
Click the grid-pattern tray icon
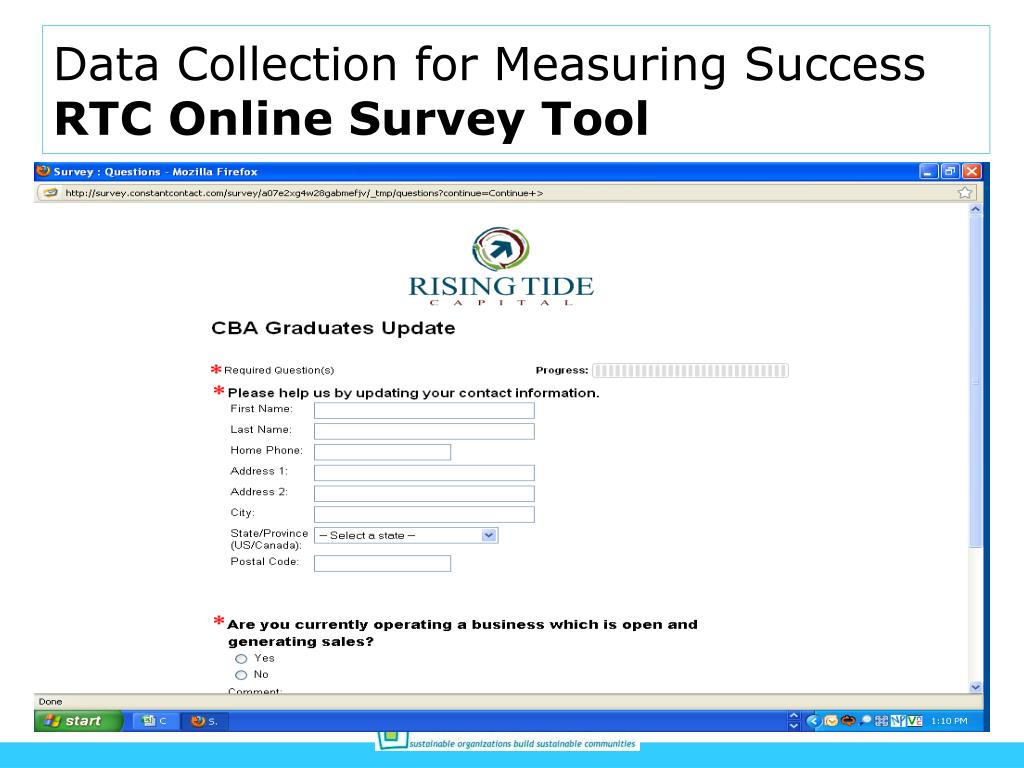click(882, 721)
